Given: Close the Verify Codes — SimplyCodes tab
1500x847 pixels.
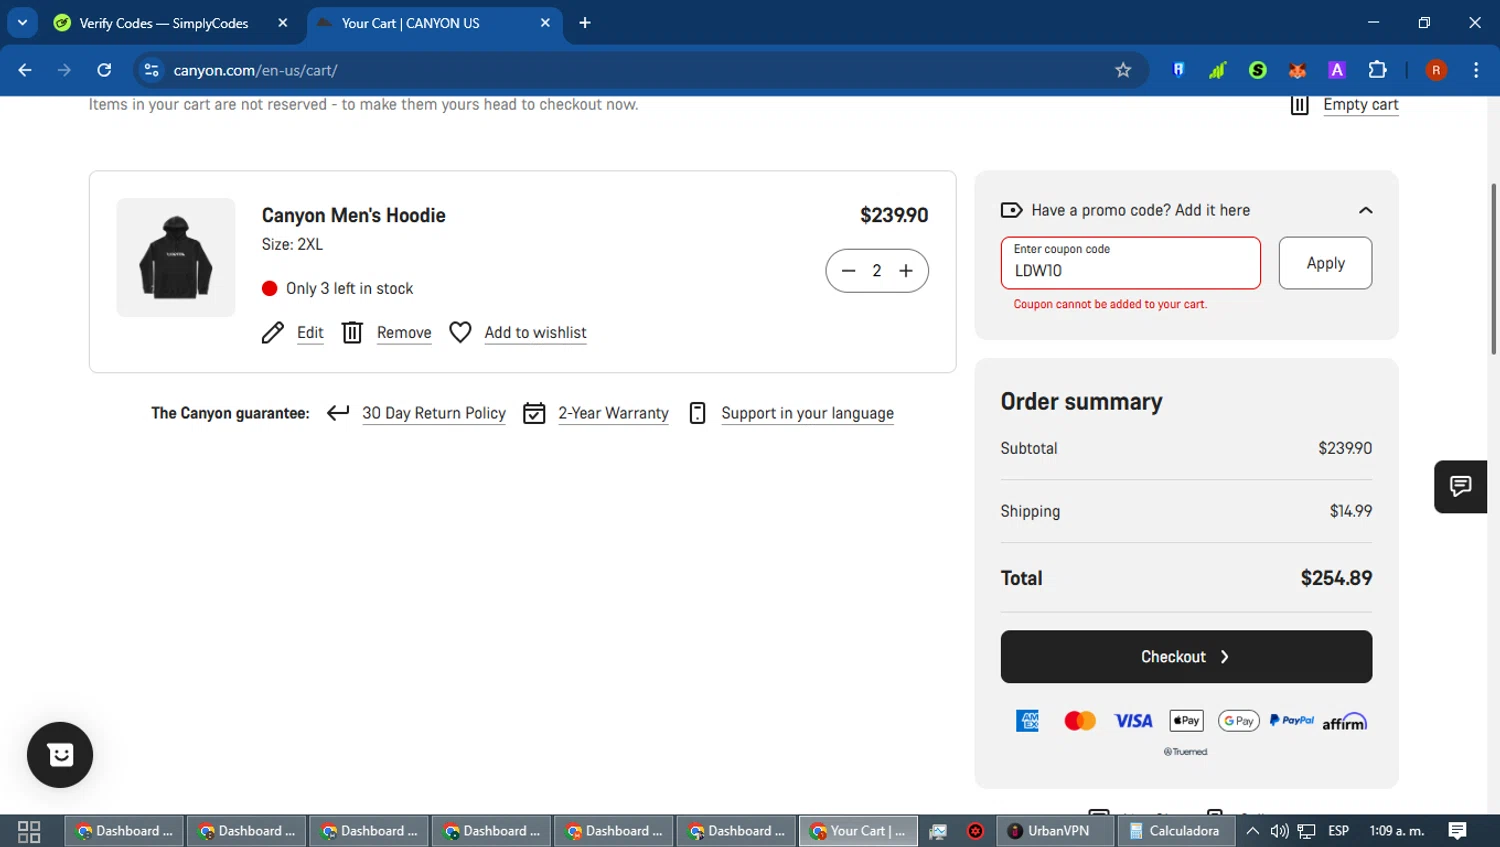Looking at the screenshot, I should (283, 23).
